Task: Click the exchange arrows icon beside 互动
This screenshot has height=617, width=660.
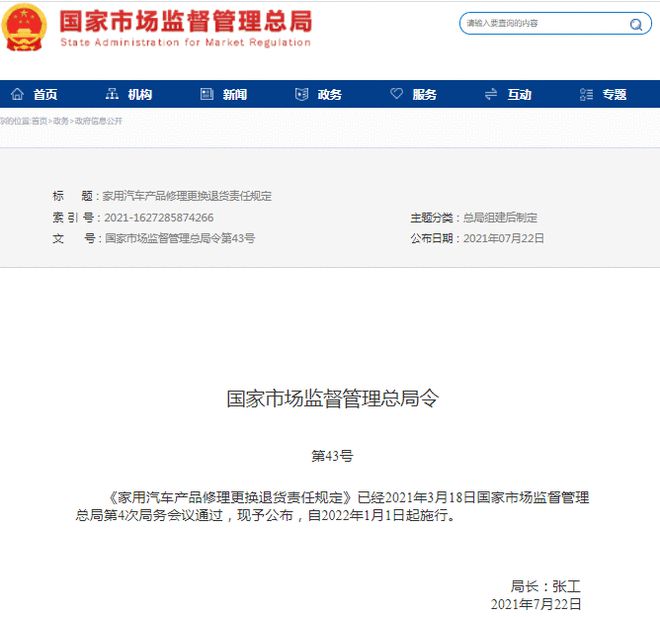Action: click(x=491, y=94)
